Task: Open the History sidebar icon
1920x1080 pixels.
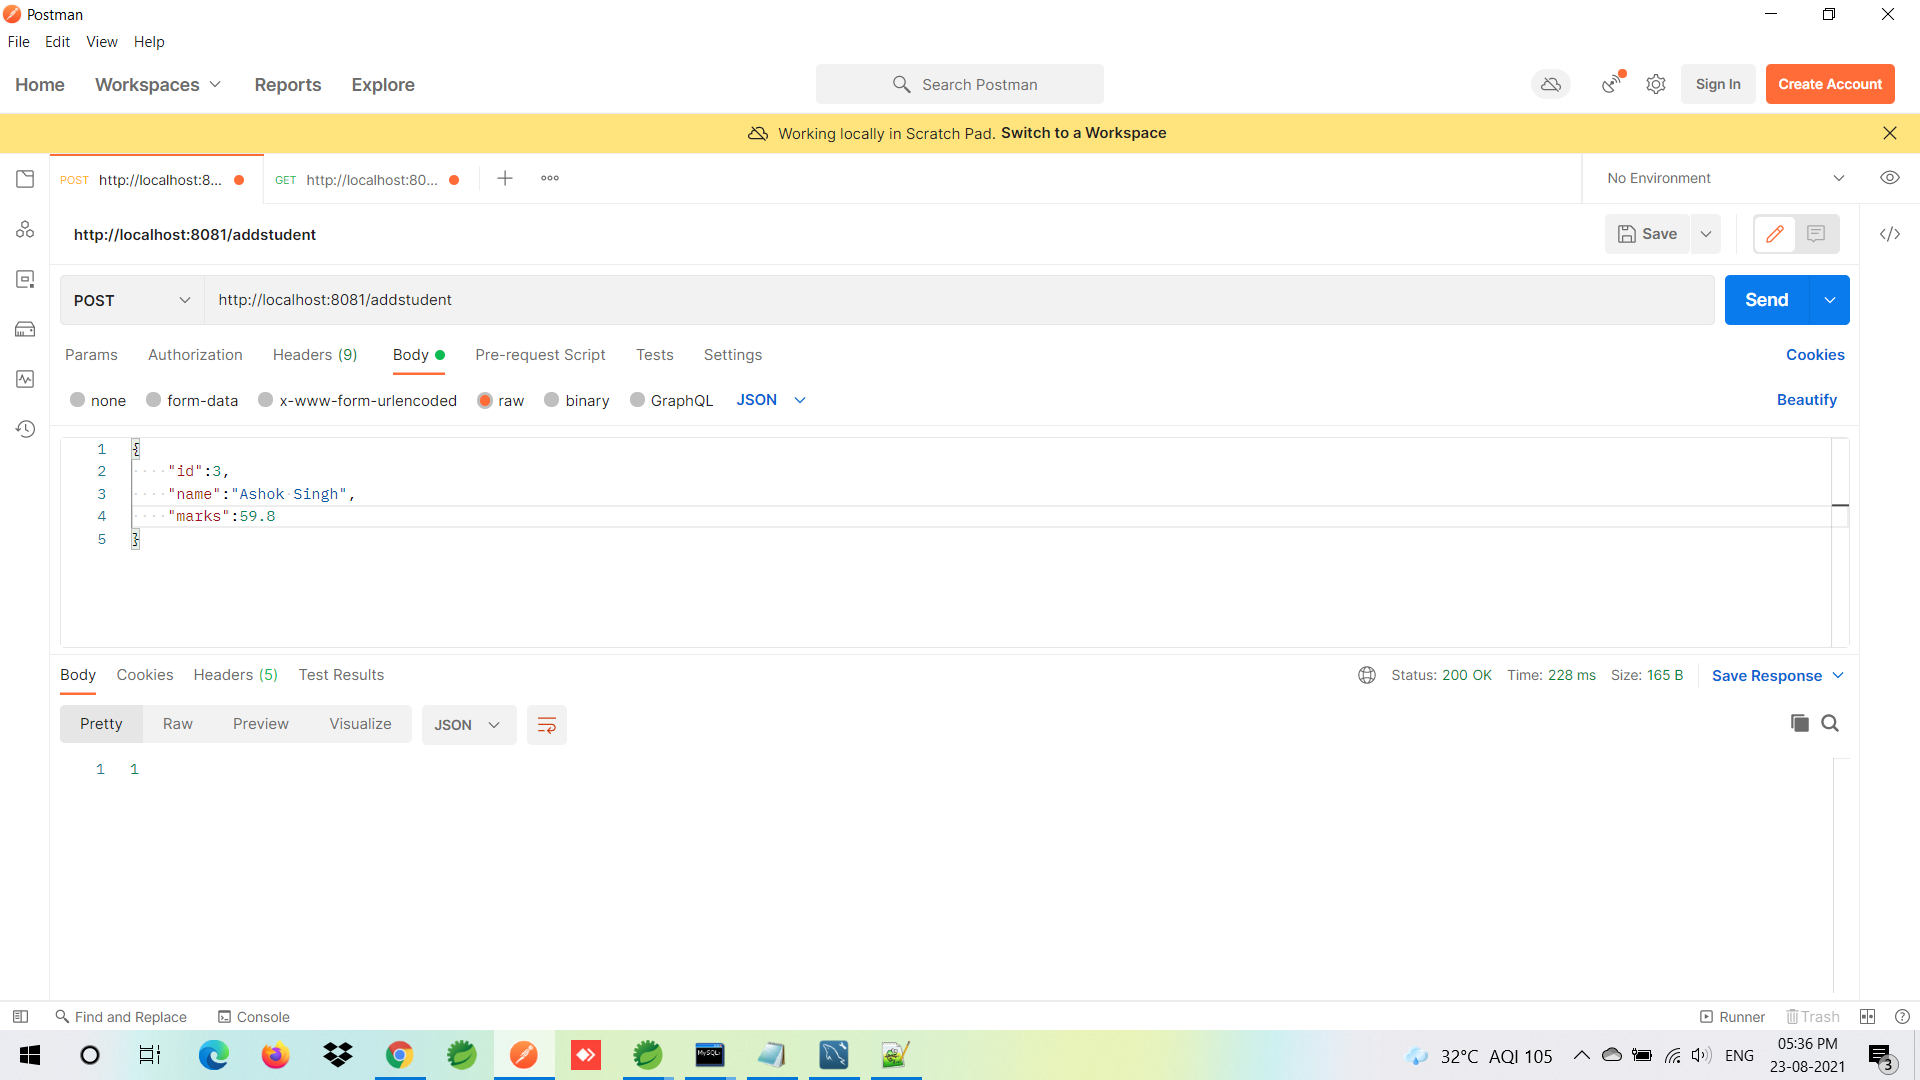Action: 25,429
